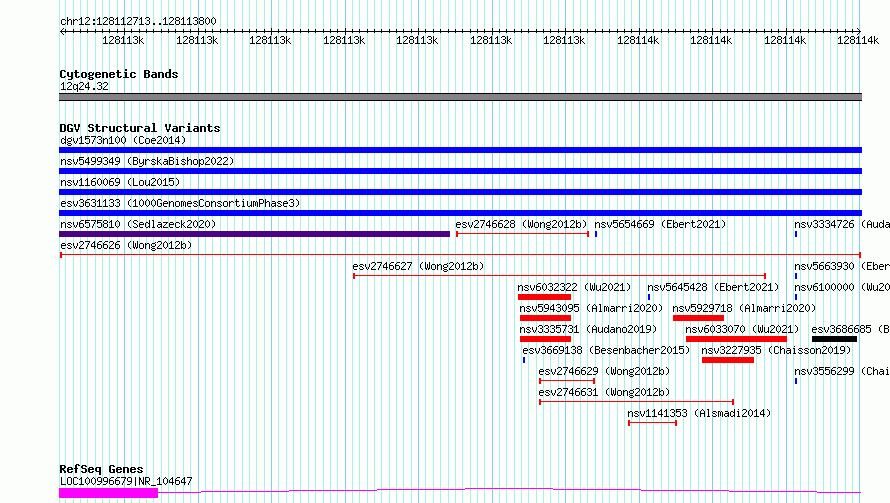Click the small blue marker under nsv5645428
The width and height of the screenshot is (890, 503).
click(x=649, y=297)
